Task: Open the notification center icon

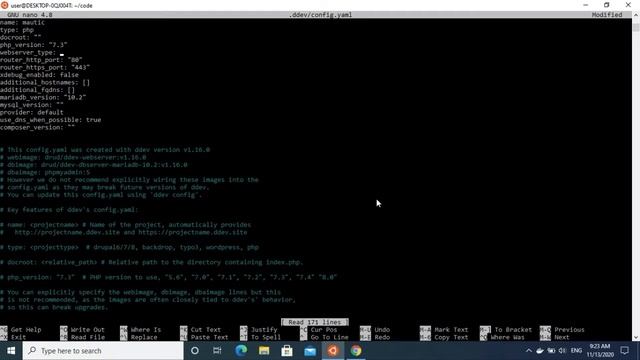Action: (624, 351)
